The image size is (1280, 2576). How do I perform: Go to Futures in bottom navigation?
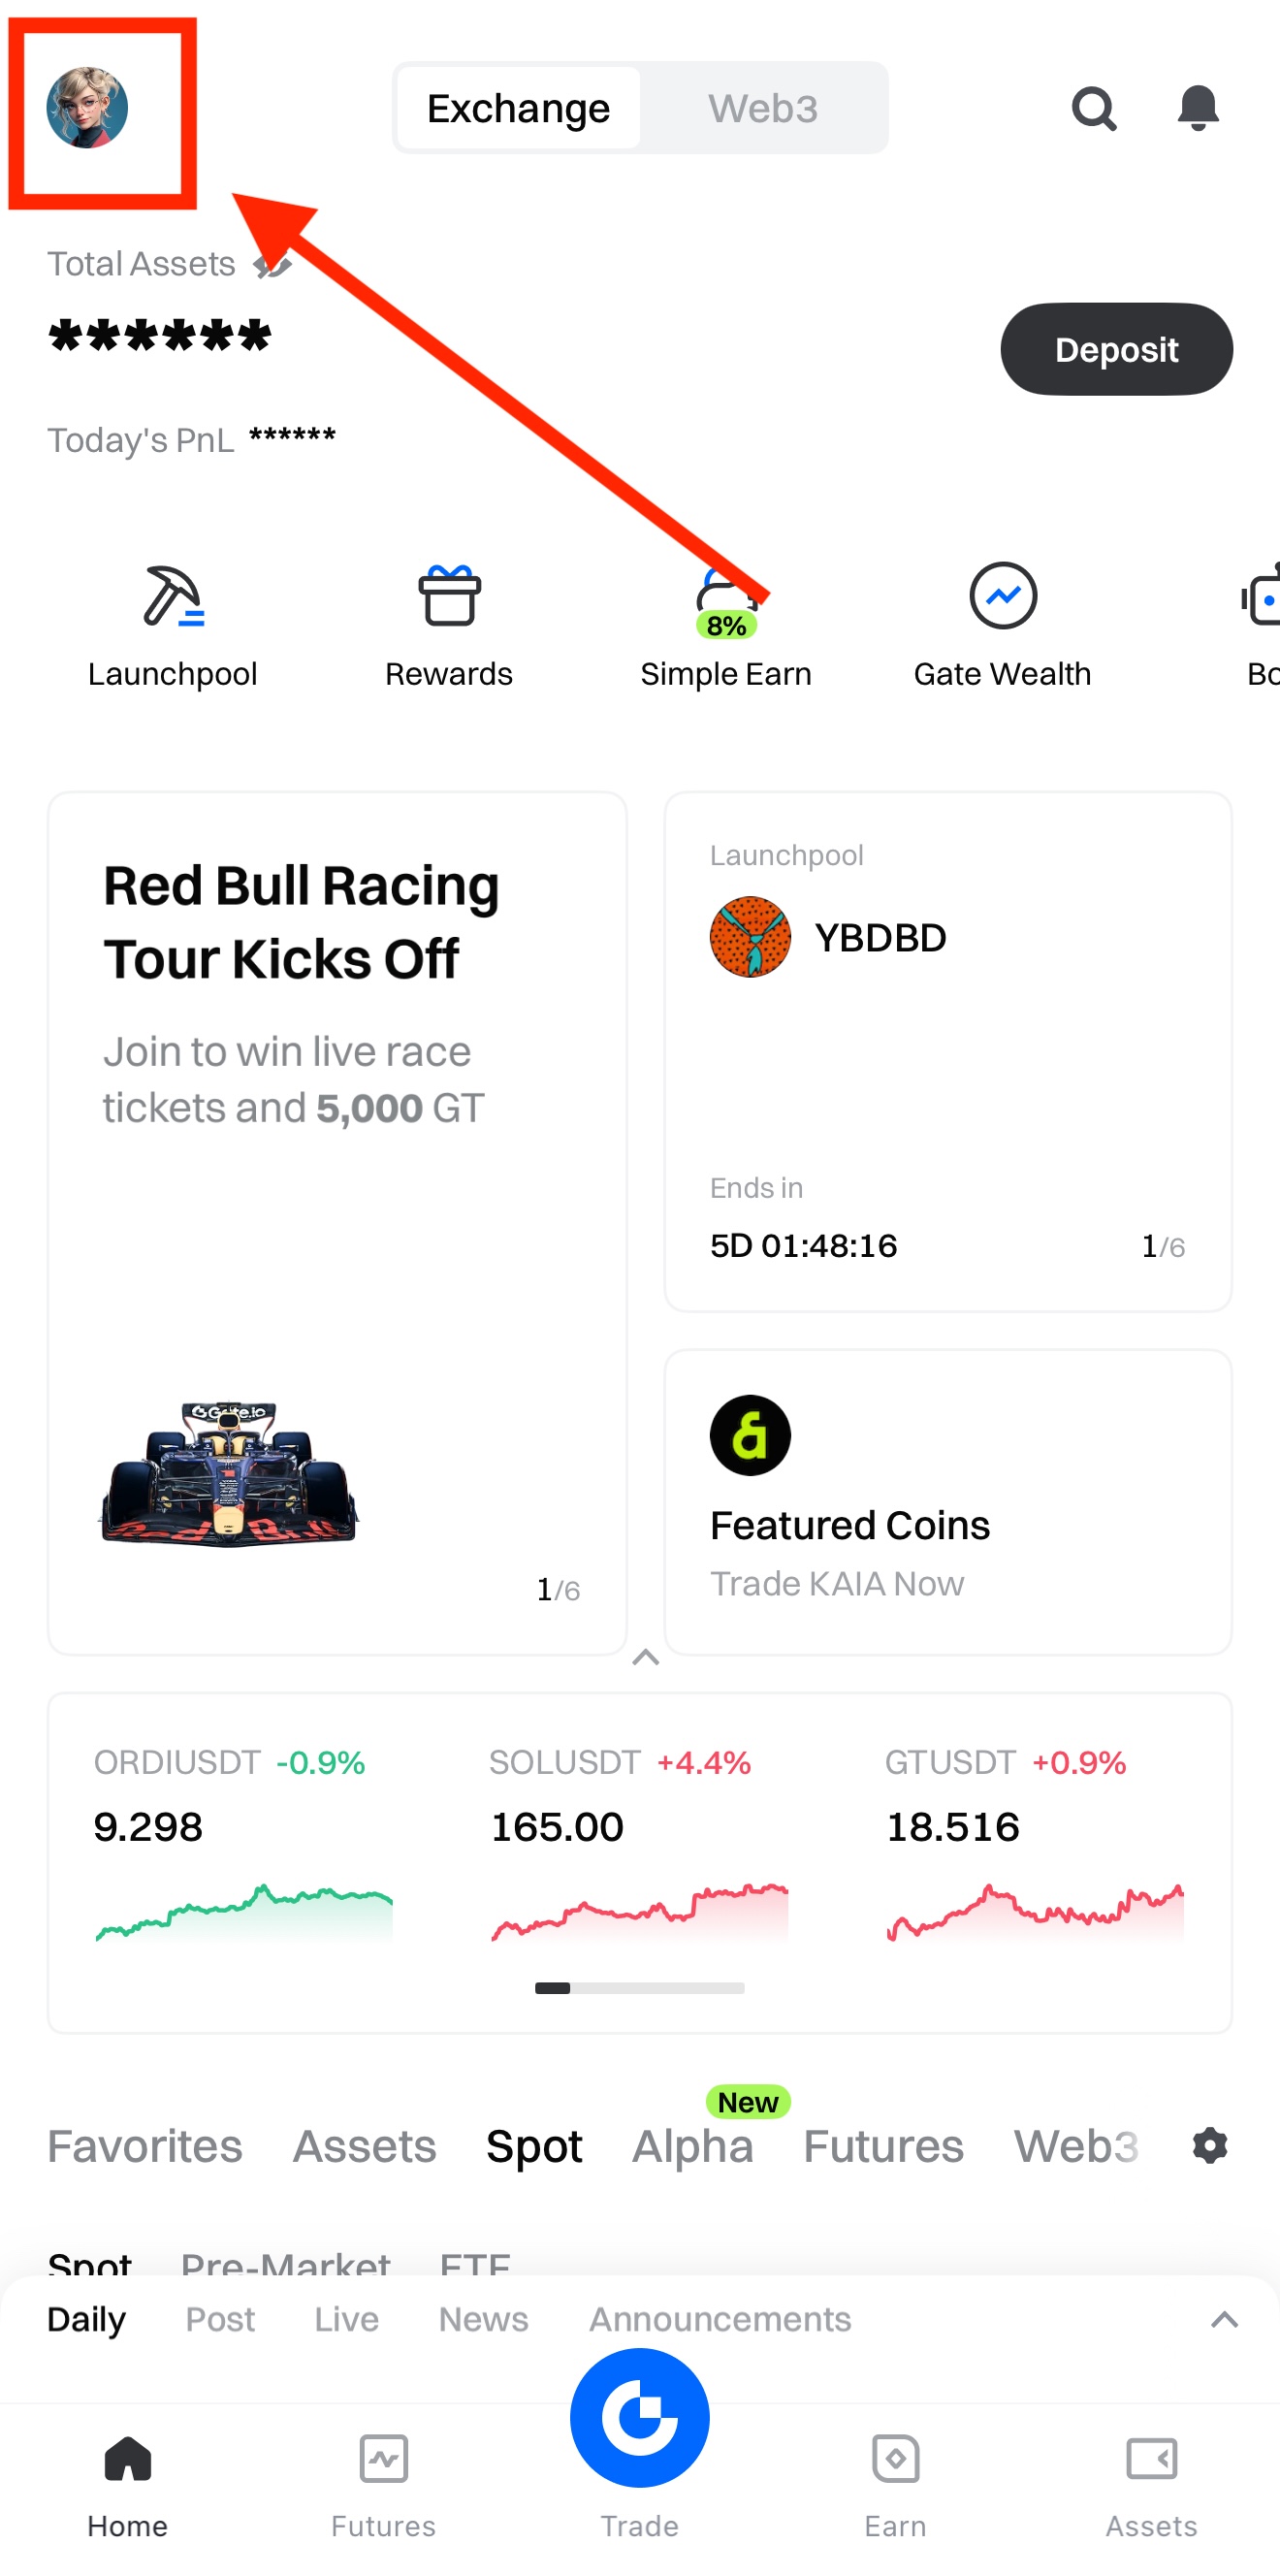[383, 2482]
